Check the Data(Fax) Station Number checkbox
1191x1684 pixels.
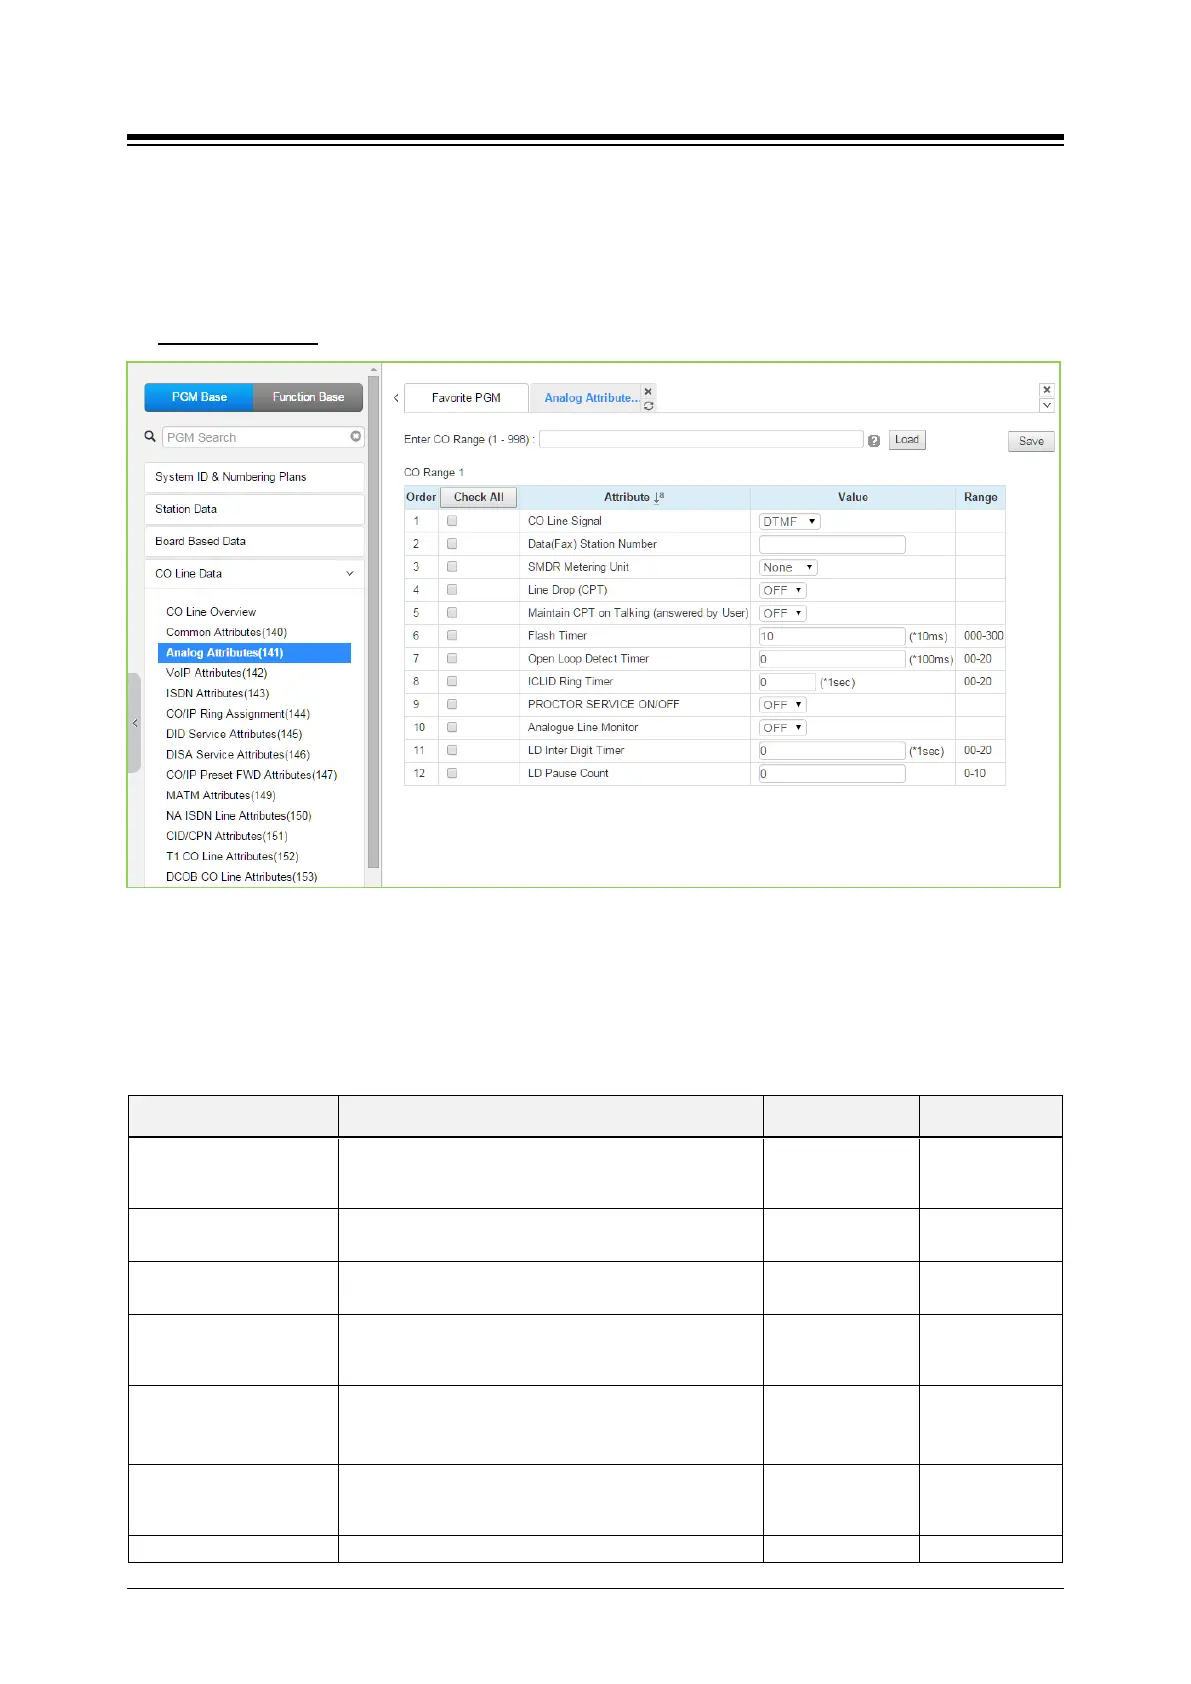click(452, 544)
